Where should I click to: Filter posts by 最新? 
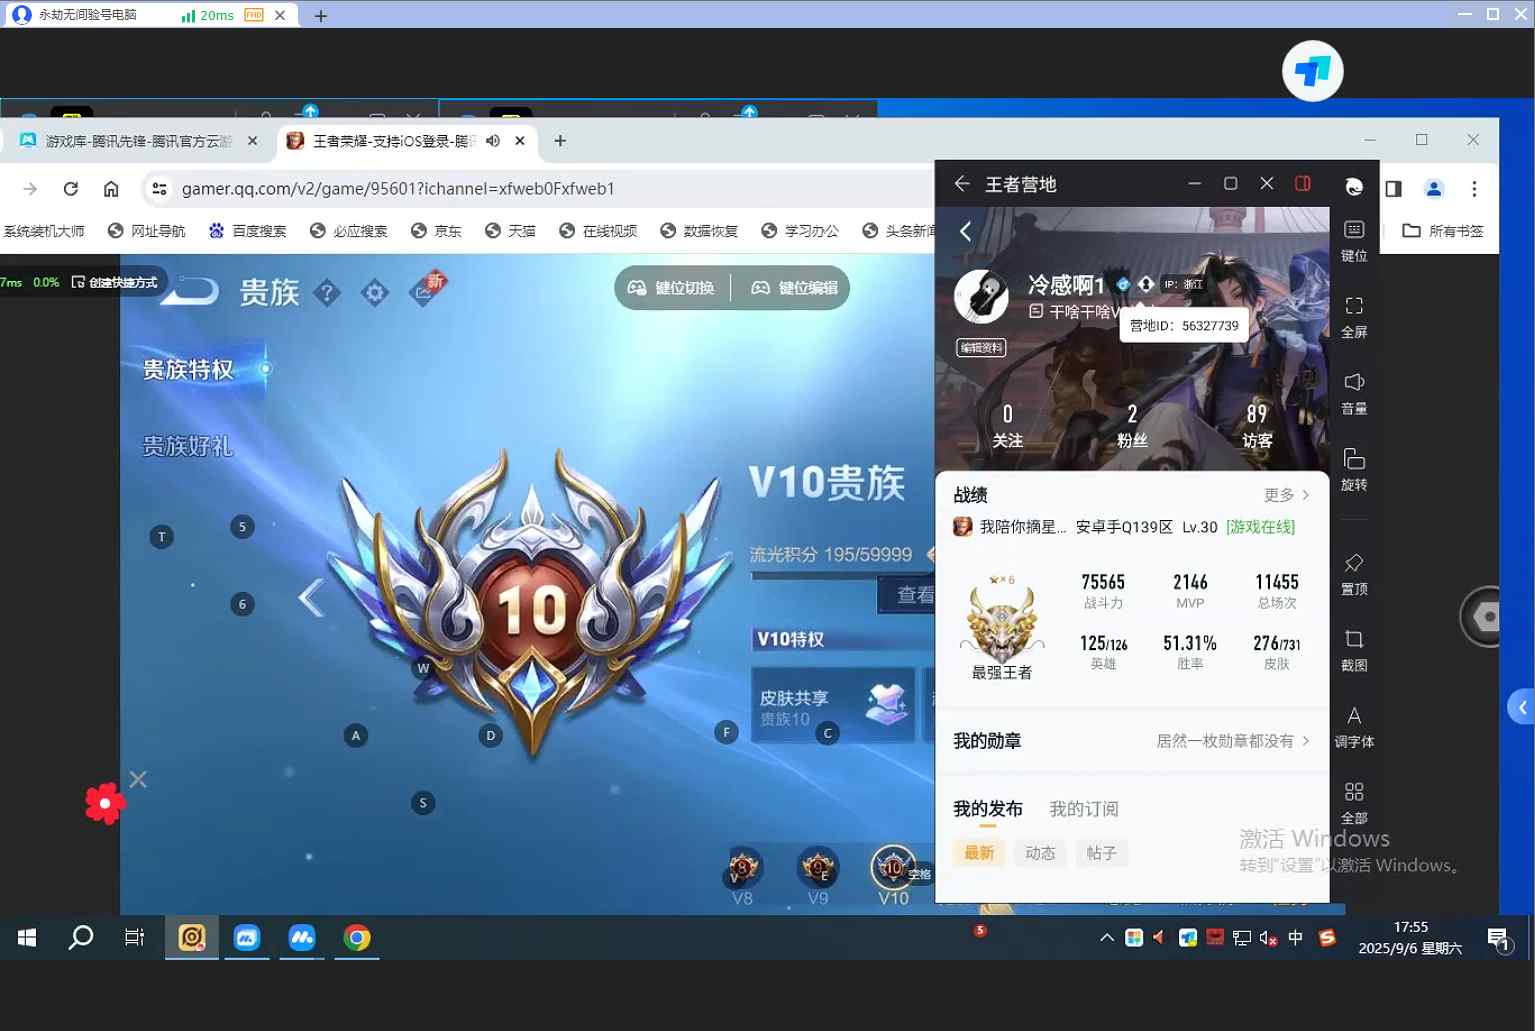(979, 853)
